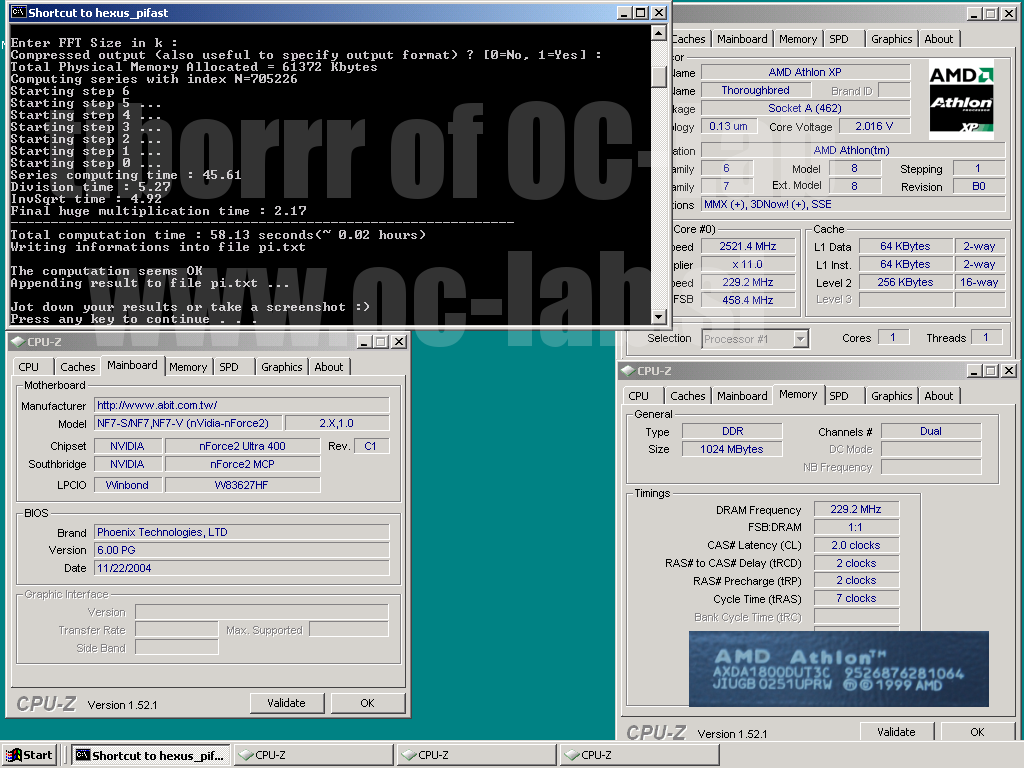Switch to CPU tab in Mainboard window
The height and width of the screenshot is (768, 1024).
[x=29, y=367]
